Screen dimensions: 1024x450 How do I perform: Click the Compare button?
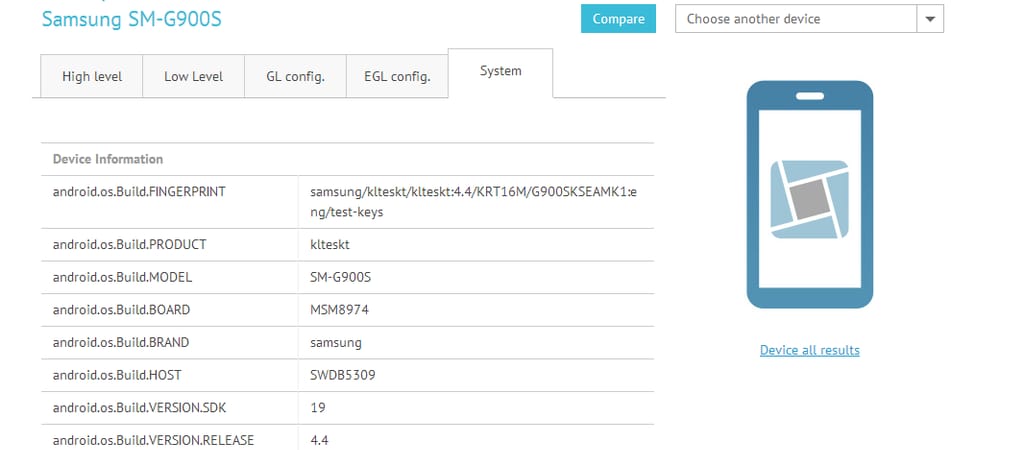(x=618, y=19)
